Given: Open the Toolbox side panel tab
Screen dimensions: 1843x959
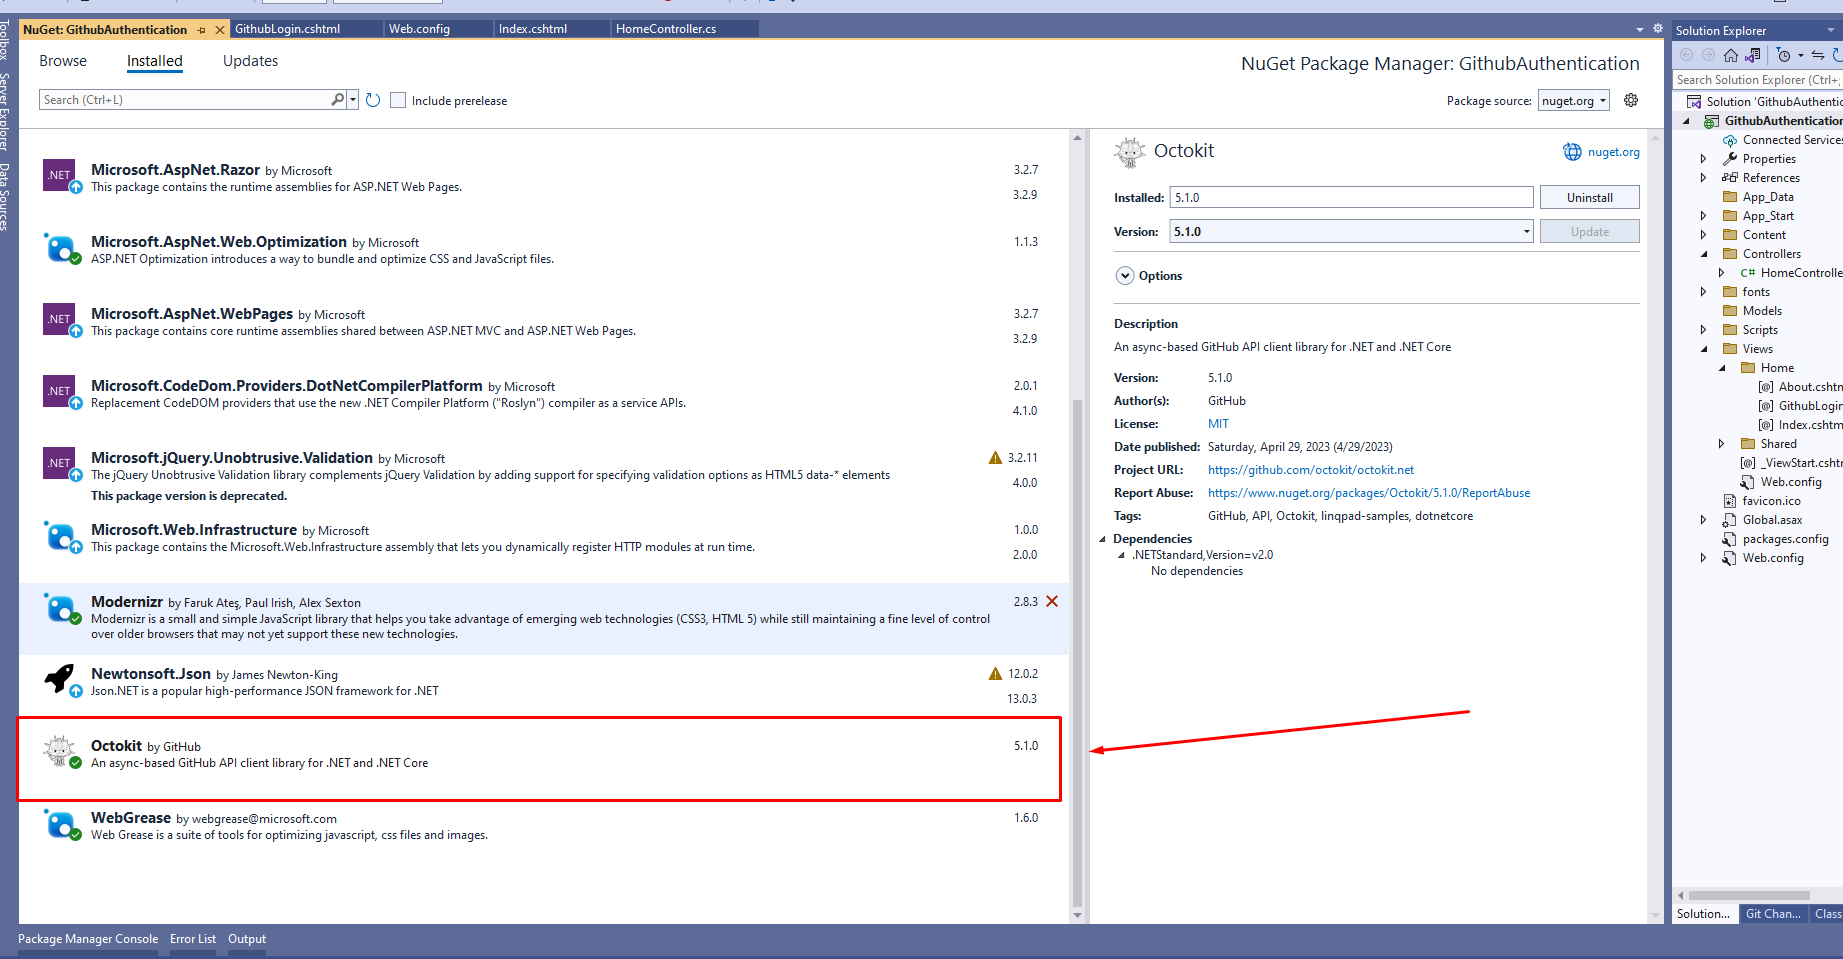Looking at the screenshot, I should click(x=6, y=40).
